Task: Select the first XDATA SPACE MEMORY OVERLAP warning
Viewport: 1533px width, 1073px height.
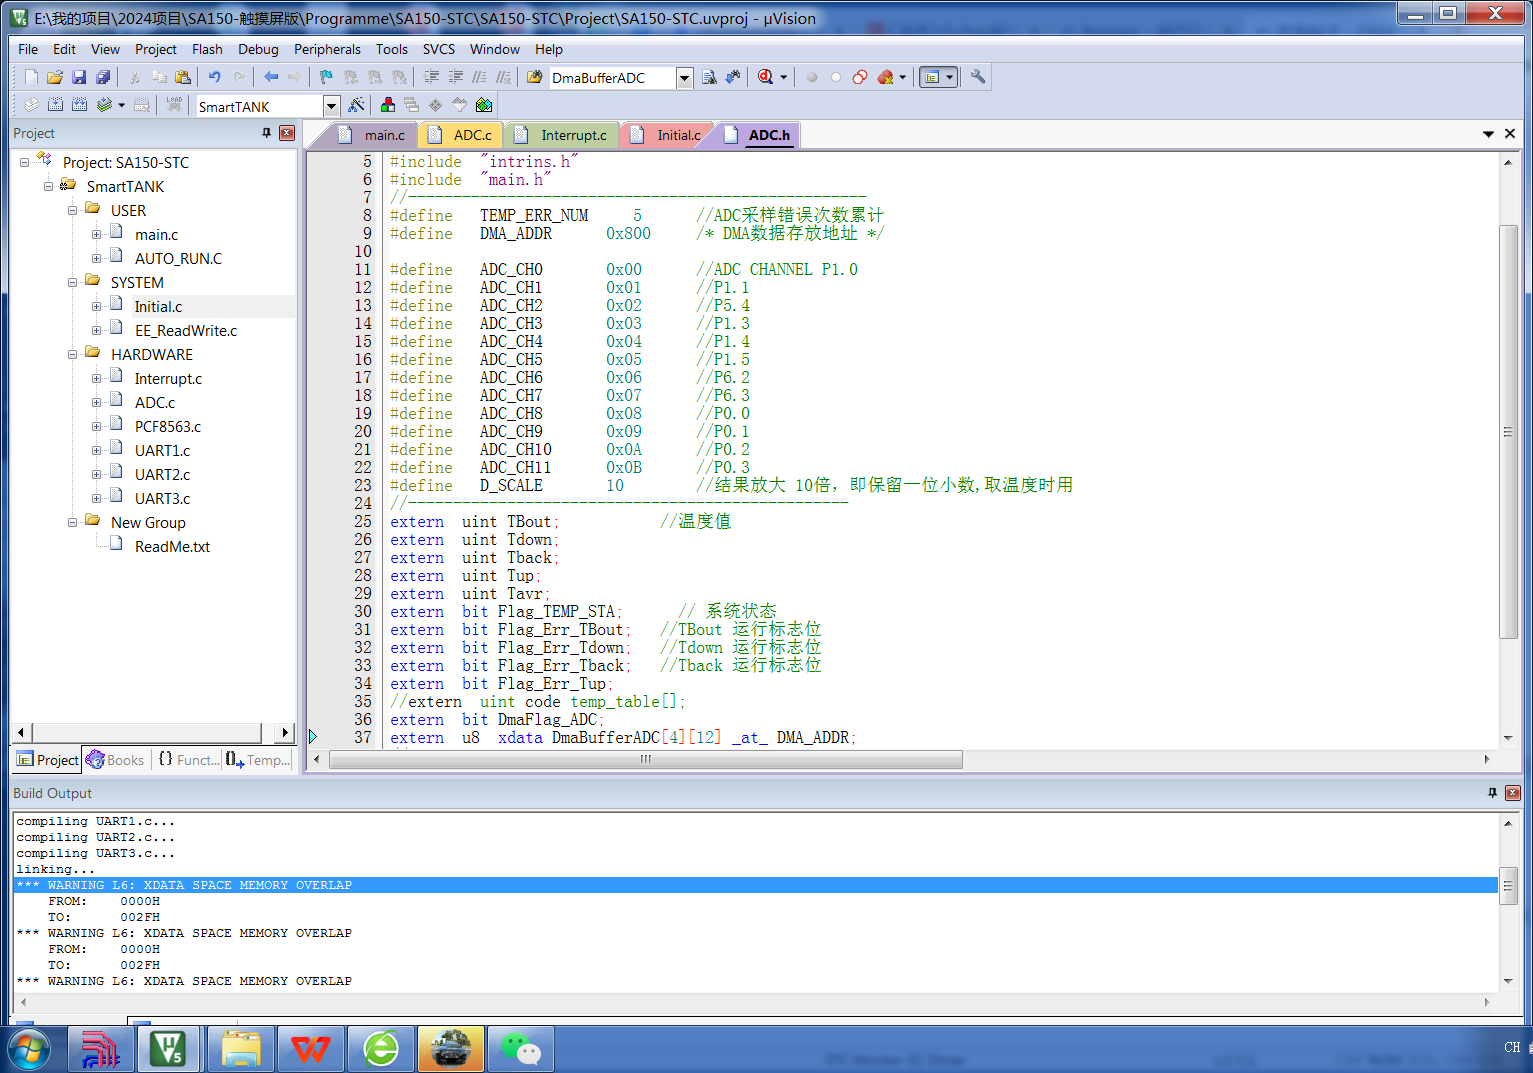Action: coord(755,885)
